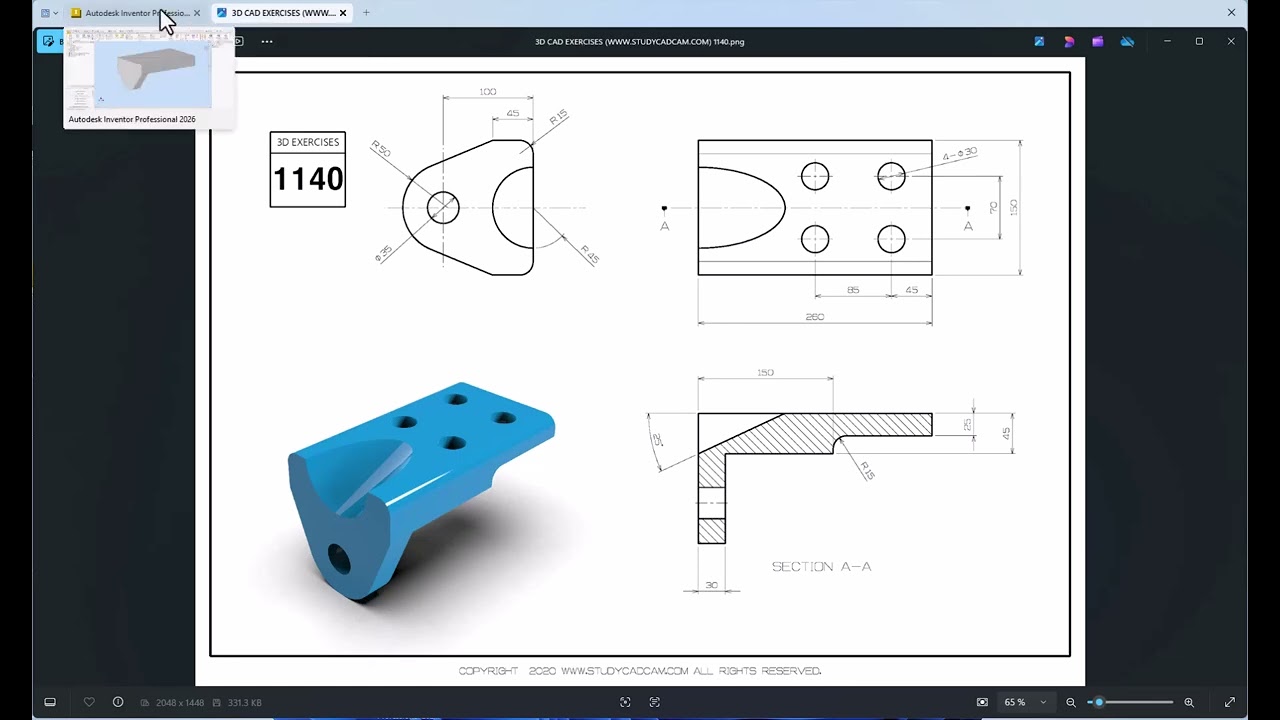The image size is (1280, 720).
Task: Show file info panel icon
Action: [x=118, y=702]
